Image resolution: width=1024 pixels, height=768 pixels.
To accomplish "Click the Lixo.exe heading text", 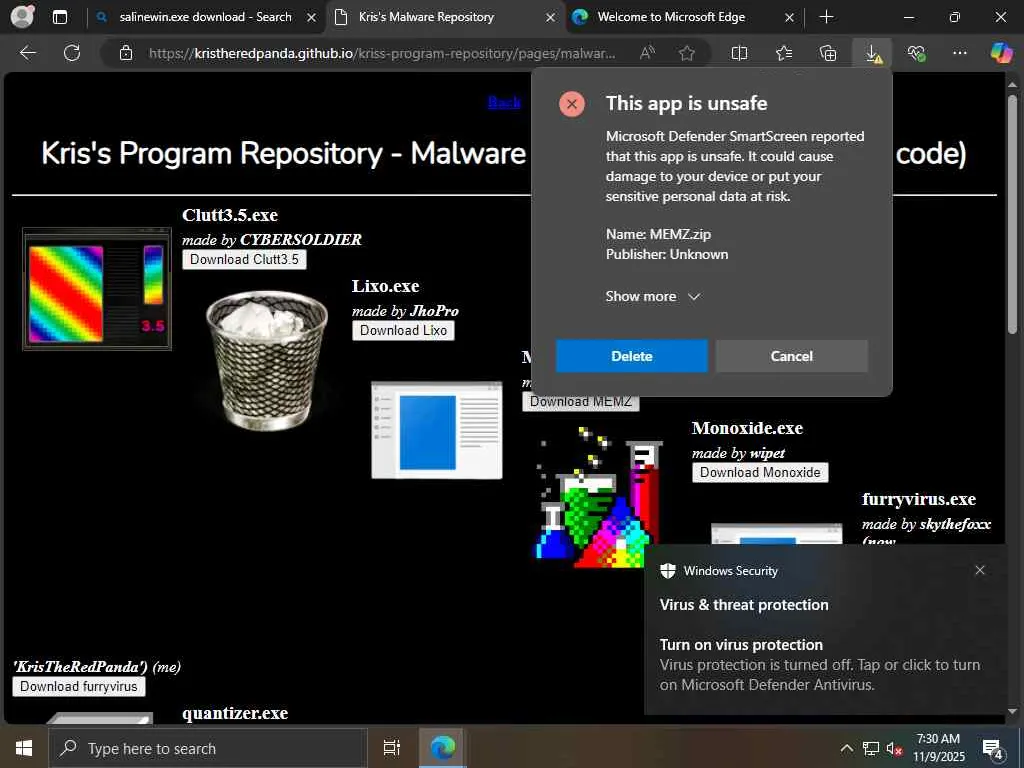I will point(385,286).
